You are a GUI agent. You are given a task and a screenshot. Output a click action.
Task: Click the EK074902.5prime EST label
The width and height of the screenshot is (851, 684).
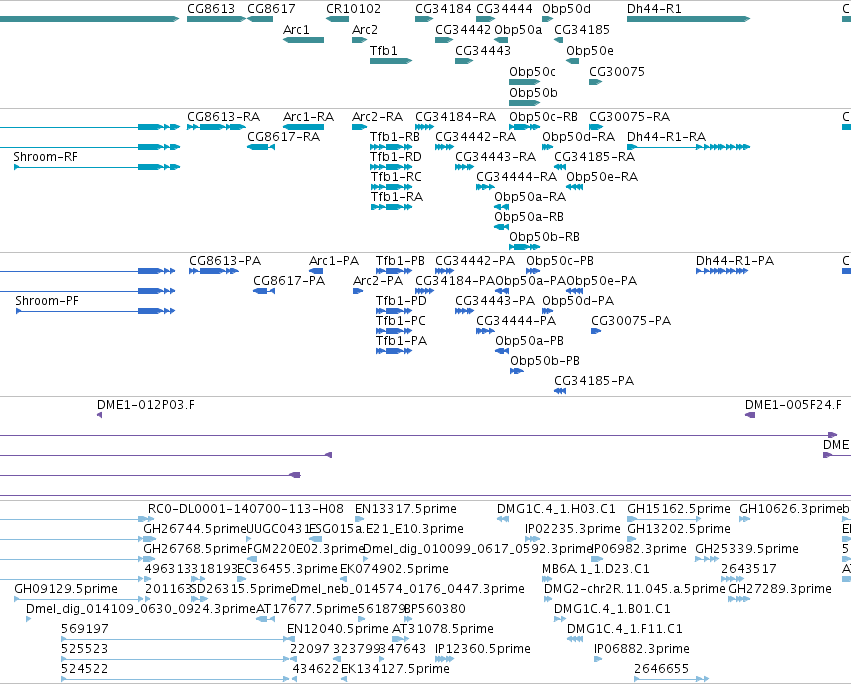click(394, 568)
